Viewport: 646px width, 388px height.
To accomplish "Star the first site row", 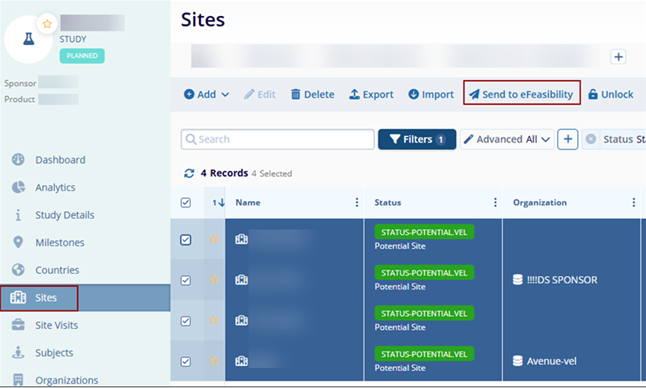I will pos(214,239).
